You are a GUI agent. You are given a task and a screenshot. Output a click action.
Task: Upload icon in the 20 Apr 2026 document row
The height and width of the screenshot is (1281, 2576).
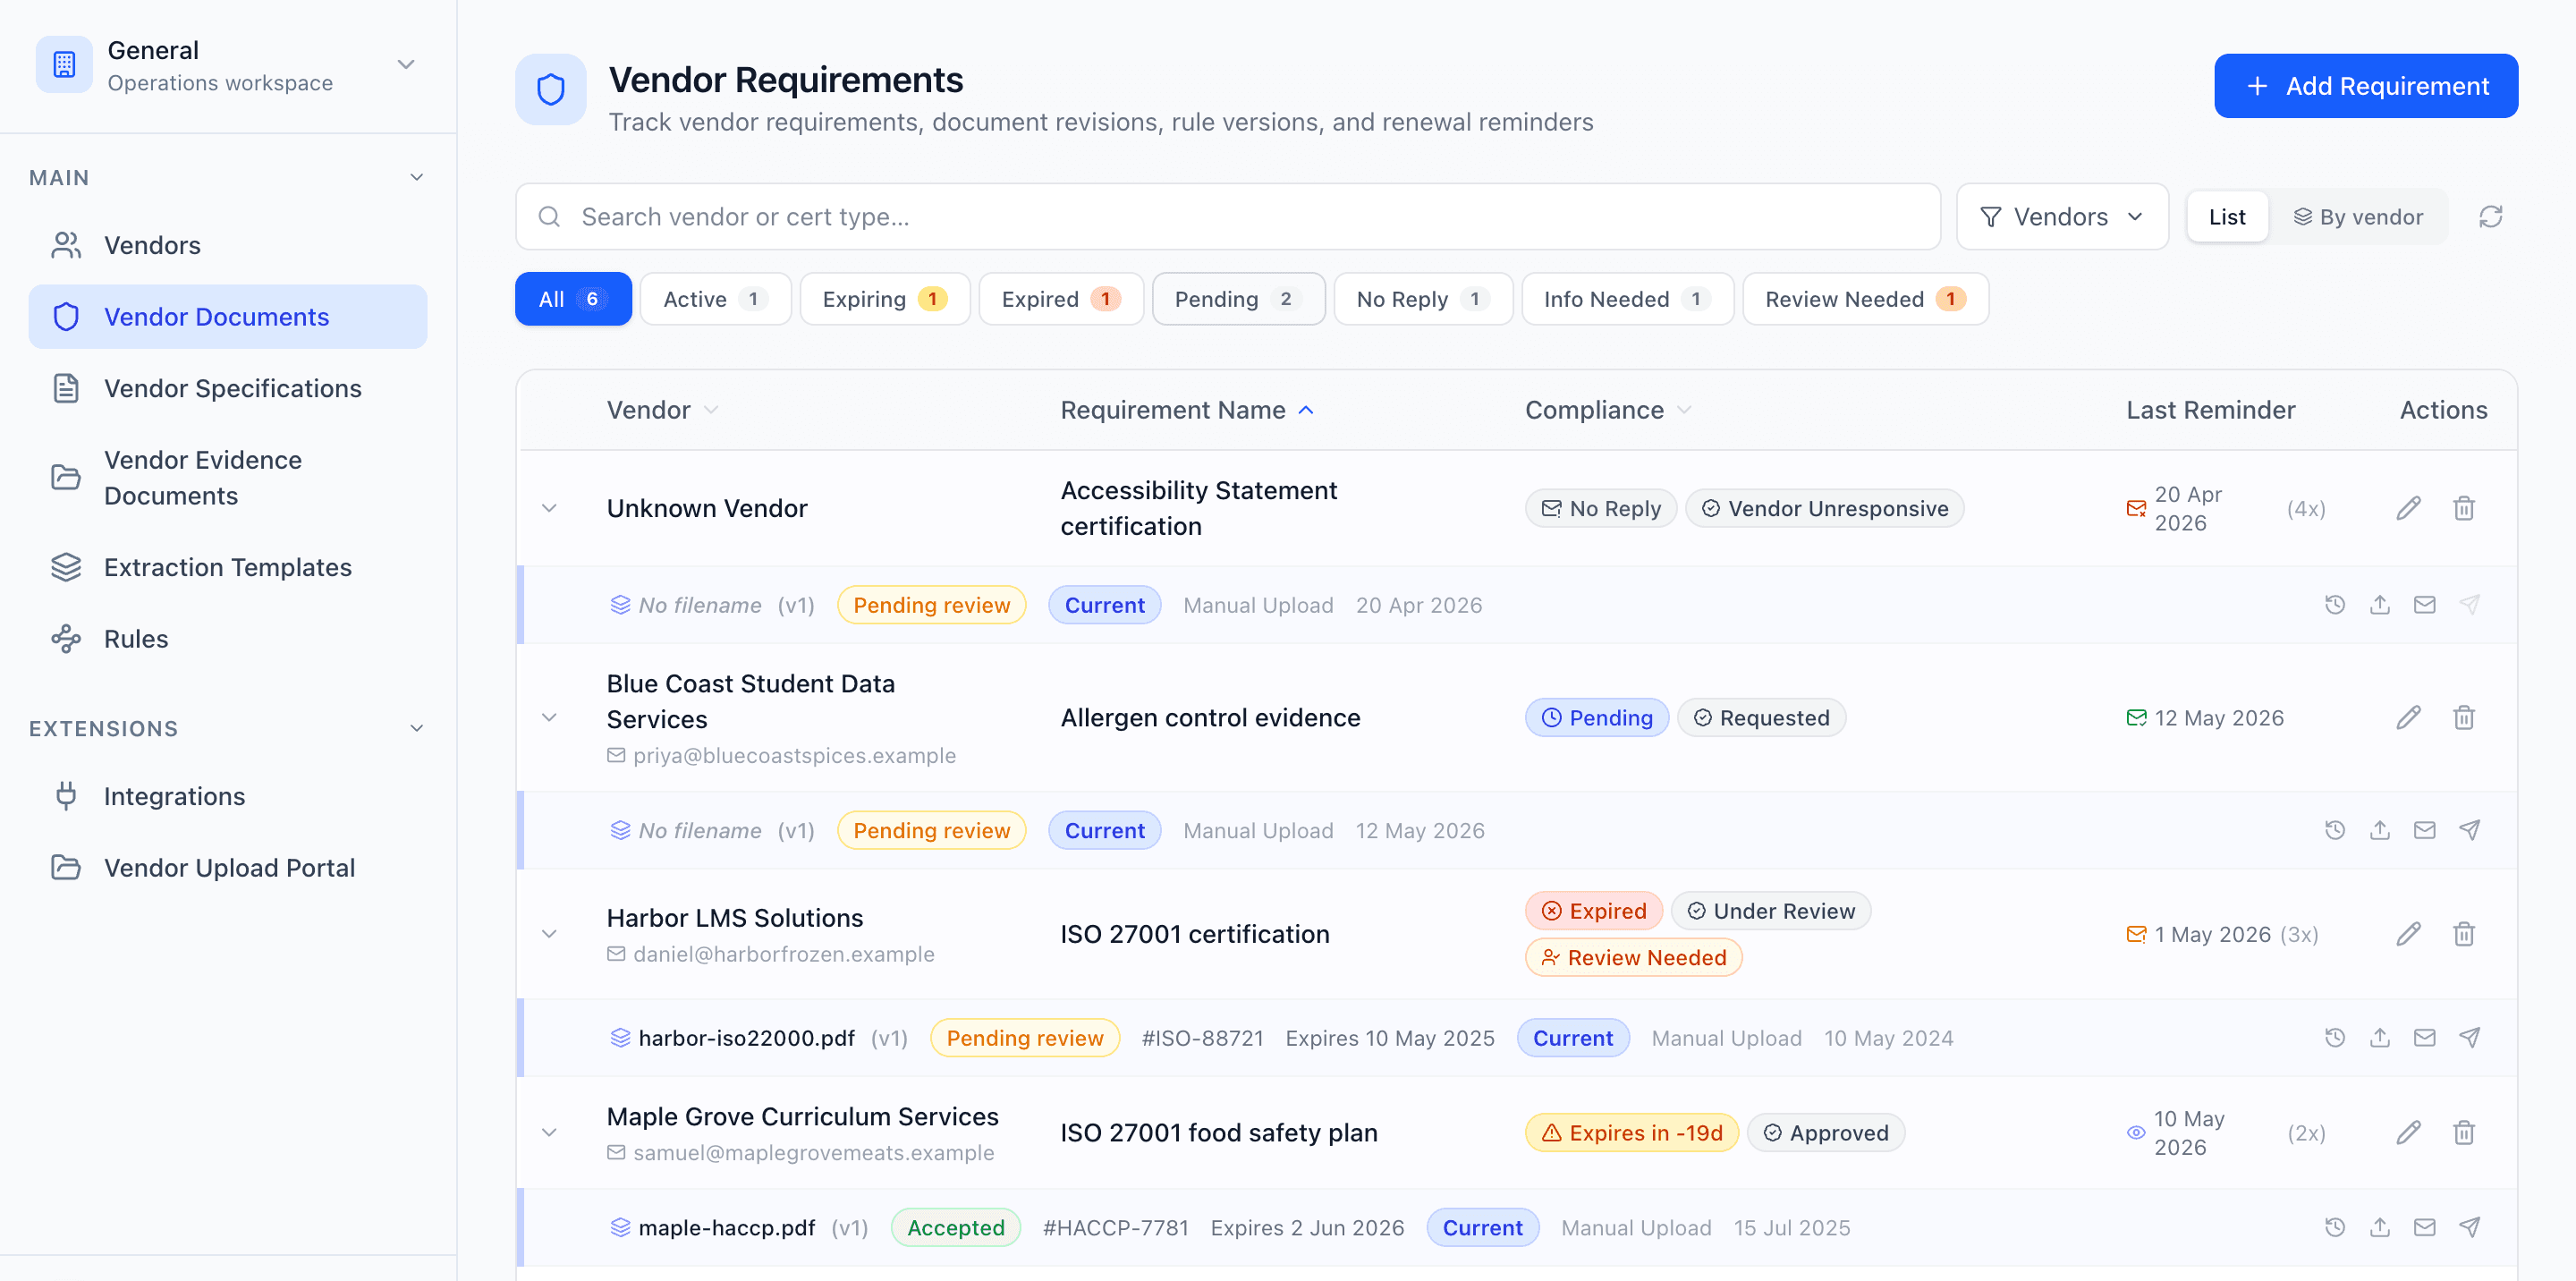click(2380, 604)
